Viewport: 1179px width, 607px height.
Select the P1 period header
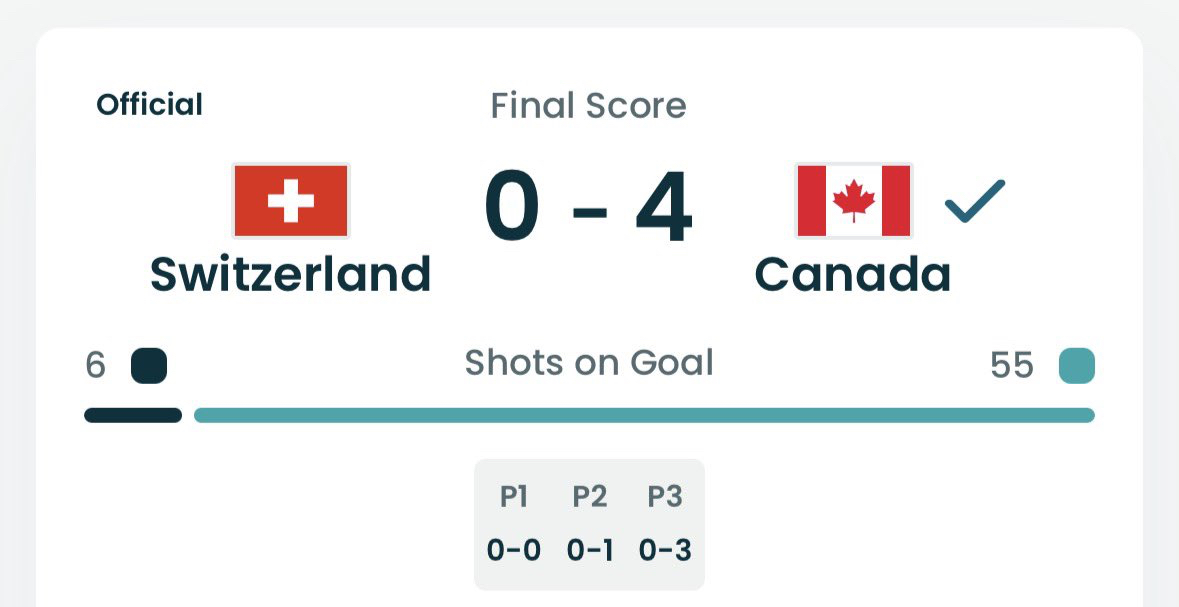tap(514, 497)
